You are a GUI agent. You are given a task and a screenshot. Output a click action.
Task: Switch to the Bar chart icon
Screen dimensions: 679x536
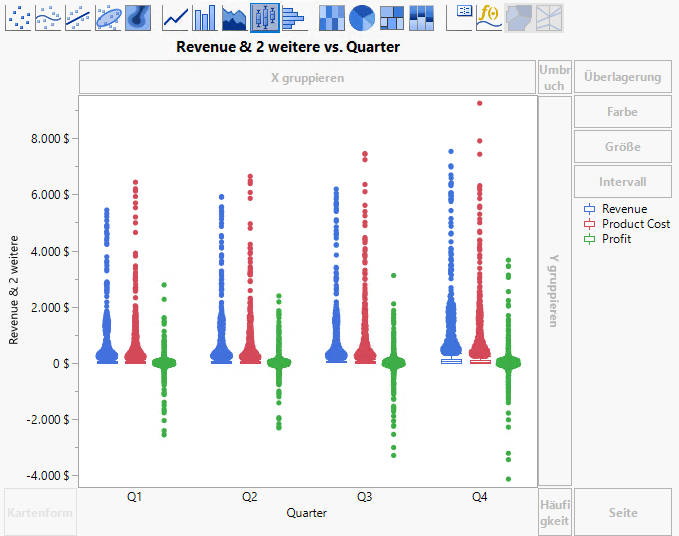(205, 16)
